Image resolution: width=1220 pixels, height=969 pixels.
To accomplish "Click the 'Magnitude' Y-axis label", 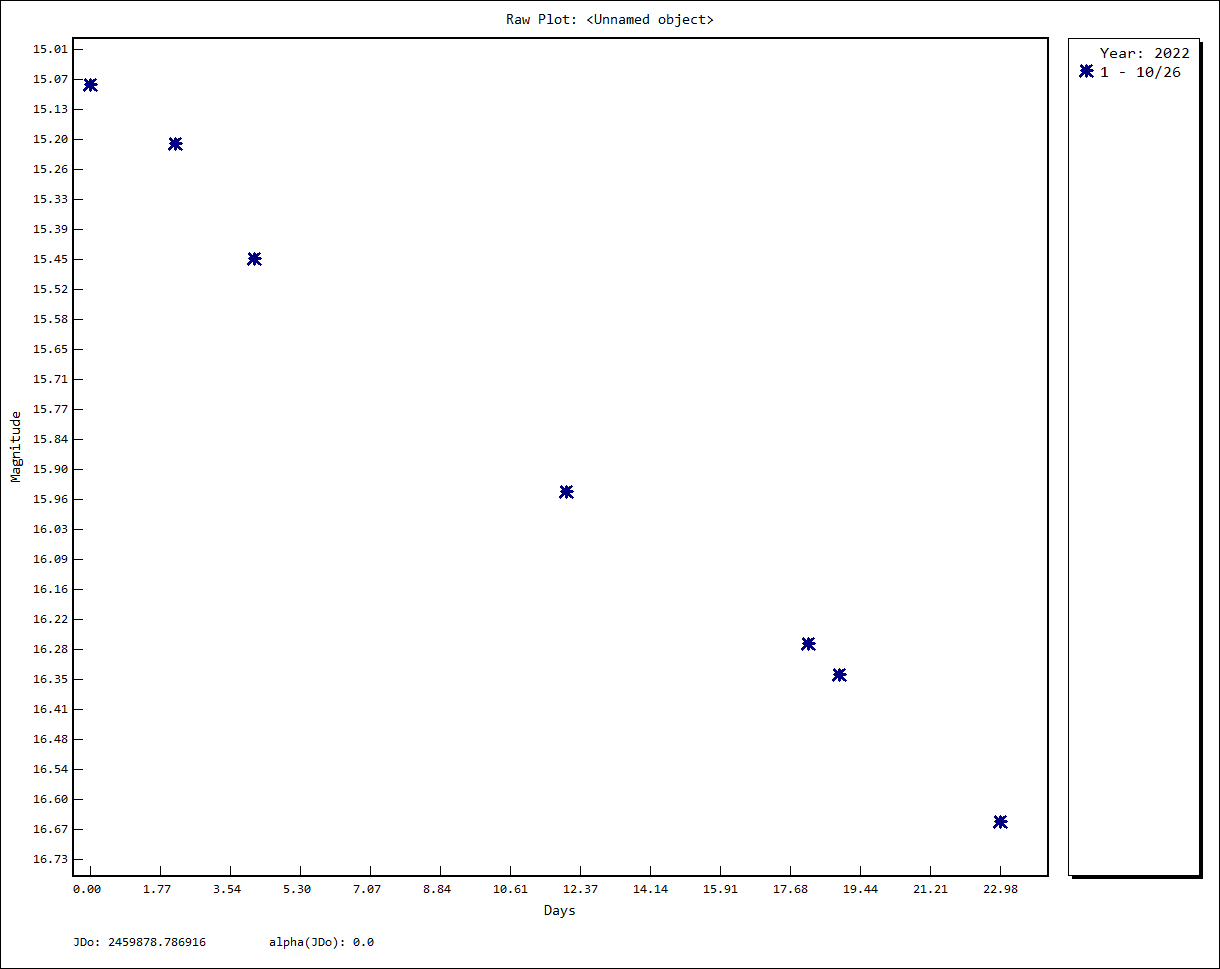I will click(x=16, y=446).
